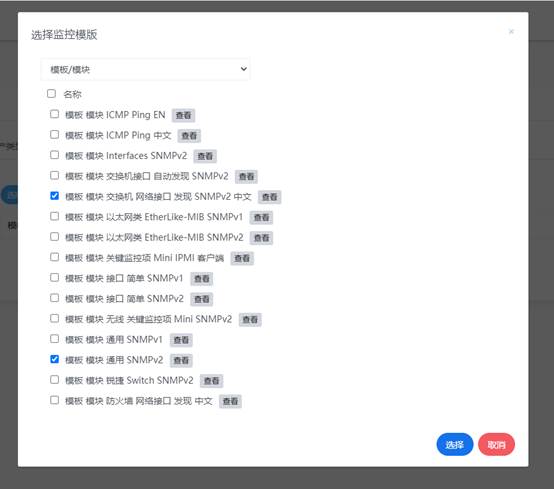The width and height of the screenshot is (554, 489).
Task: Click 查看 next to Interfaces SNMPv2
Action: [205, 156]
